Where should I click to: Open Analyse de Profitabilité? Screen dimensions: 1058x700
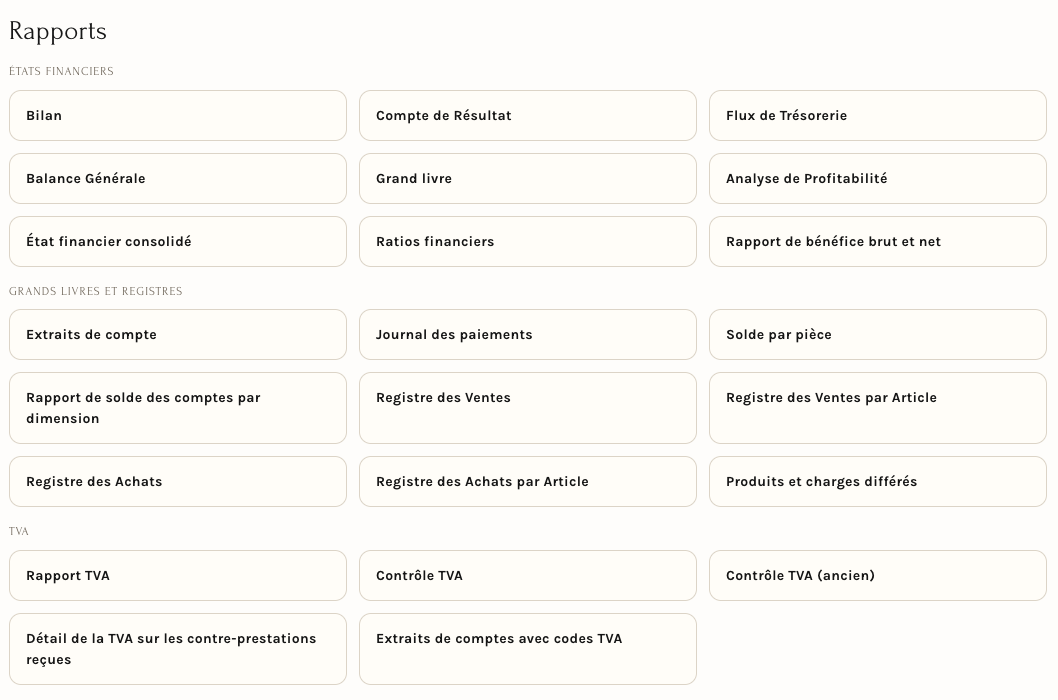pos(878,178)
